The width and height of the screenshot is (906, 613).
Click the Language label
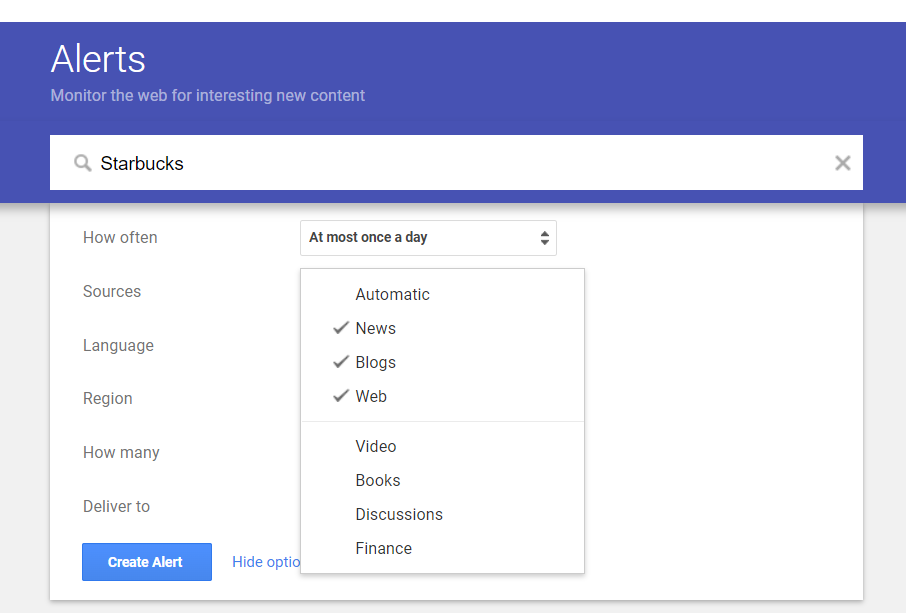coord(118,345)
